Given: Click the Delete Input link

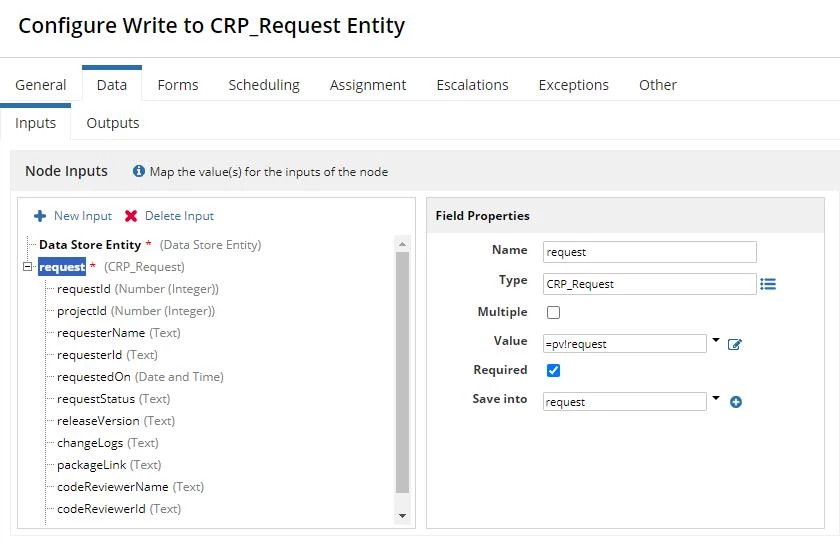Looking at the screenshot, I should [179, 216].
